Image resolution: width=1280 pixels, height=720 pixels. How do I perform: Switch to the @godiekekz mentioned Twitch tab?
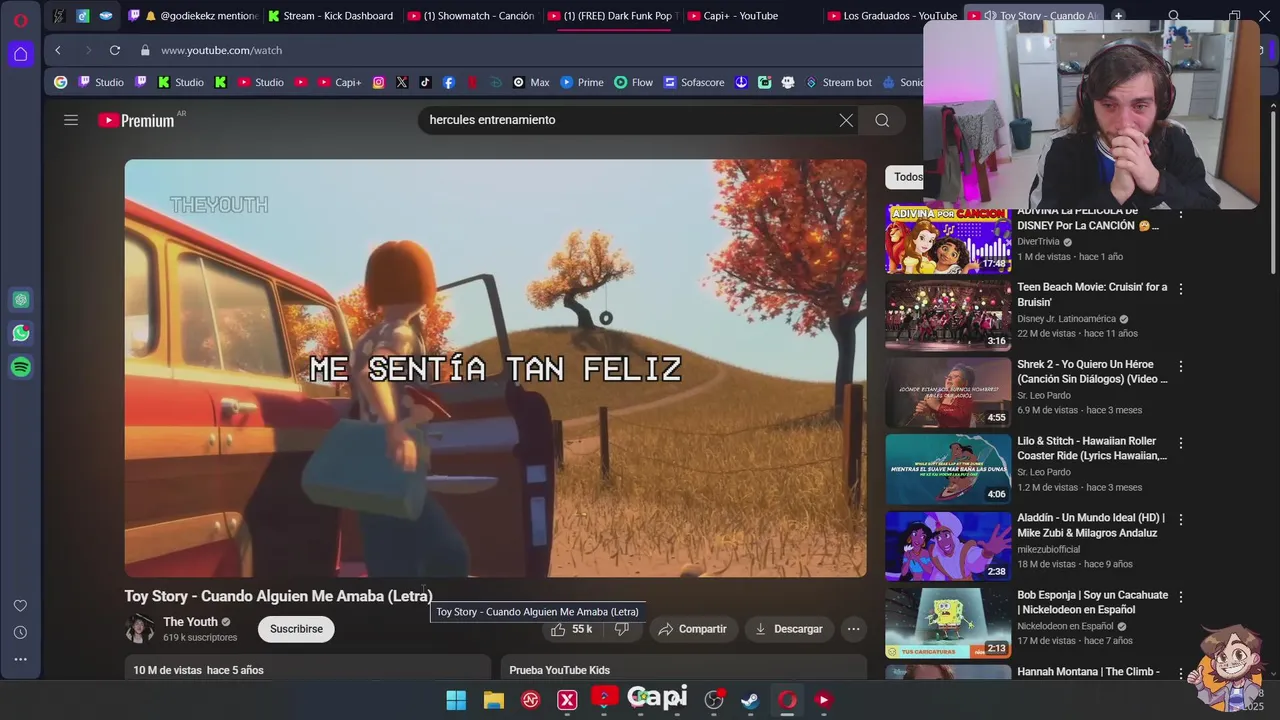(193, 16)
